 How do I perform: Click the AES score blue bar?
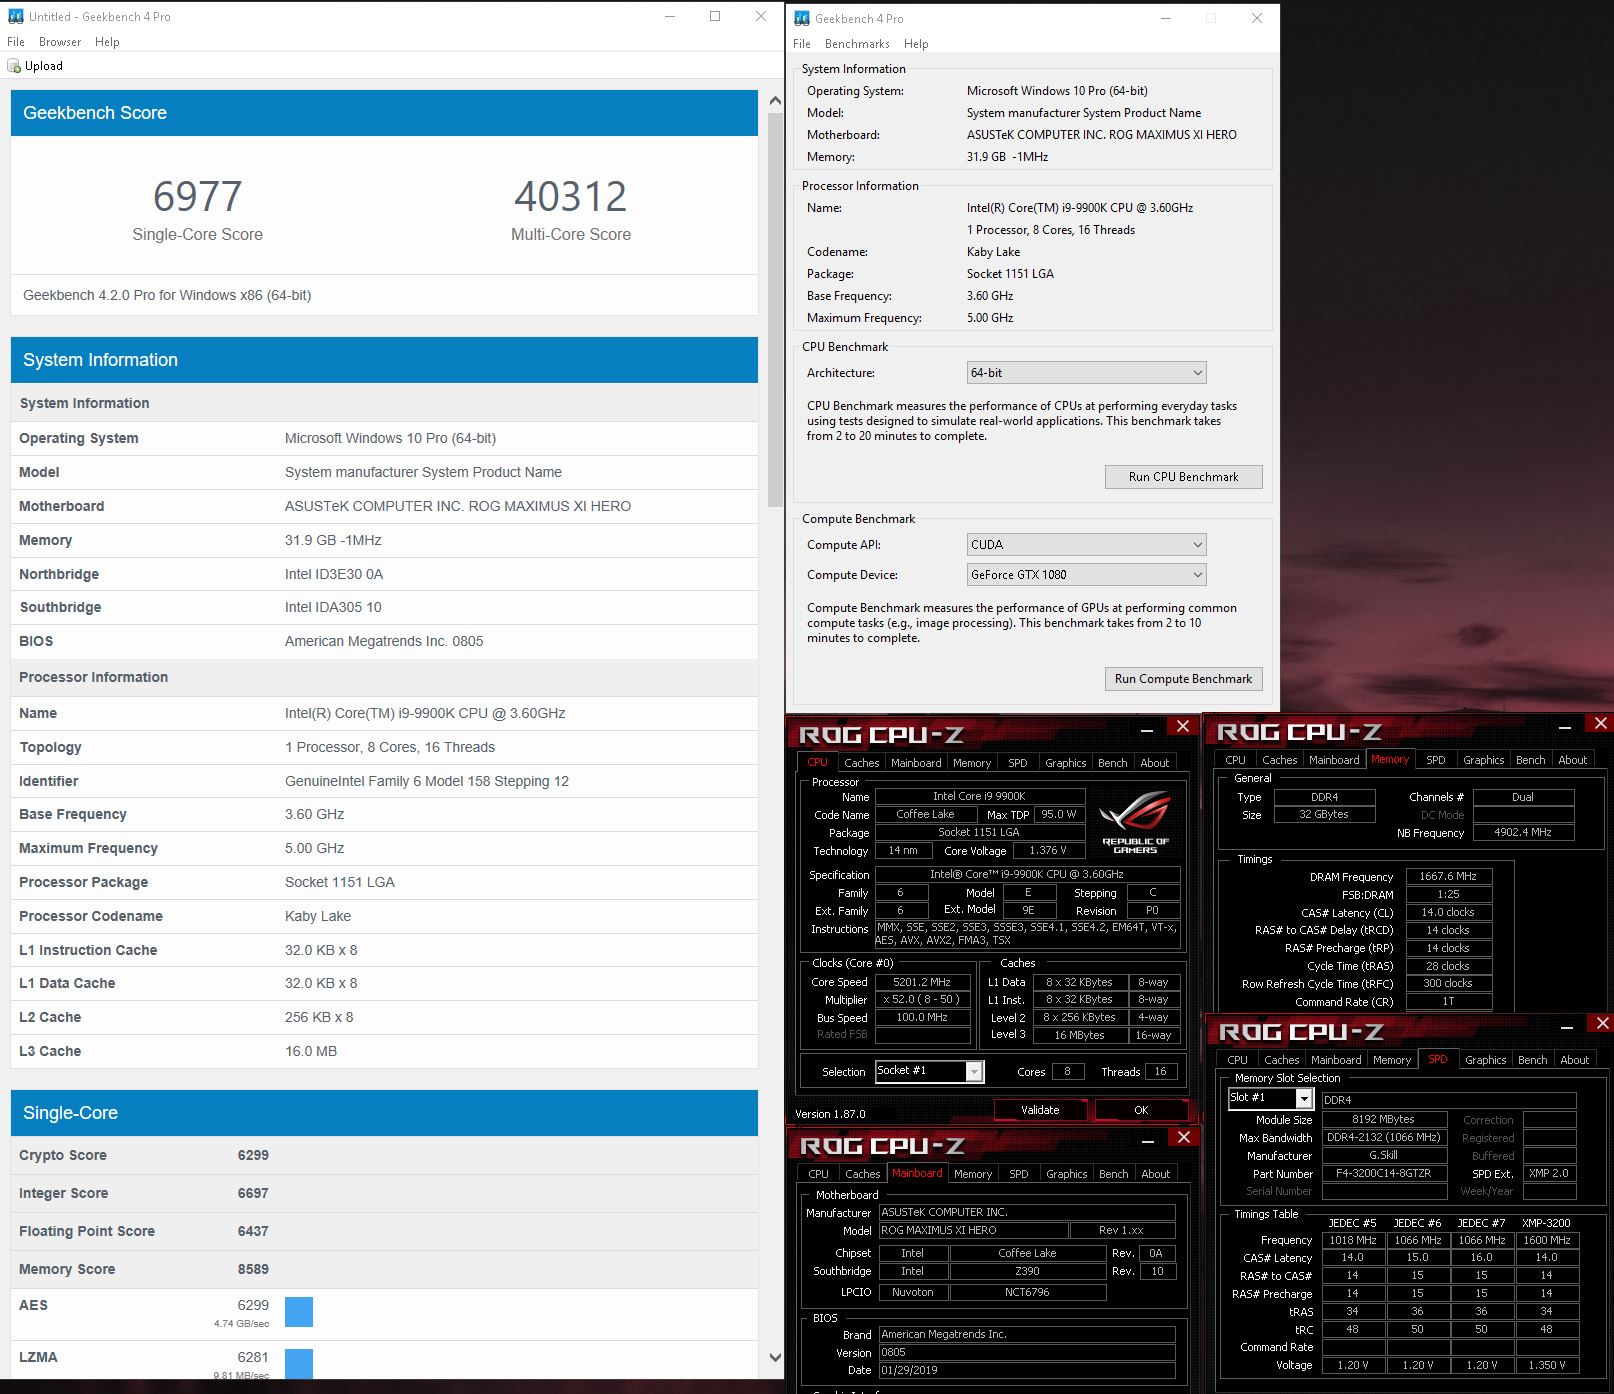tap(299, 1311)
